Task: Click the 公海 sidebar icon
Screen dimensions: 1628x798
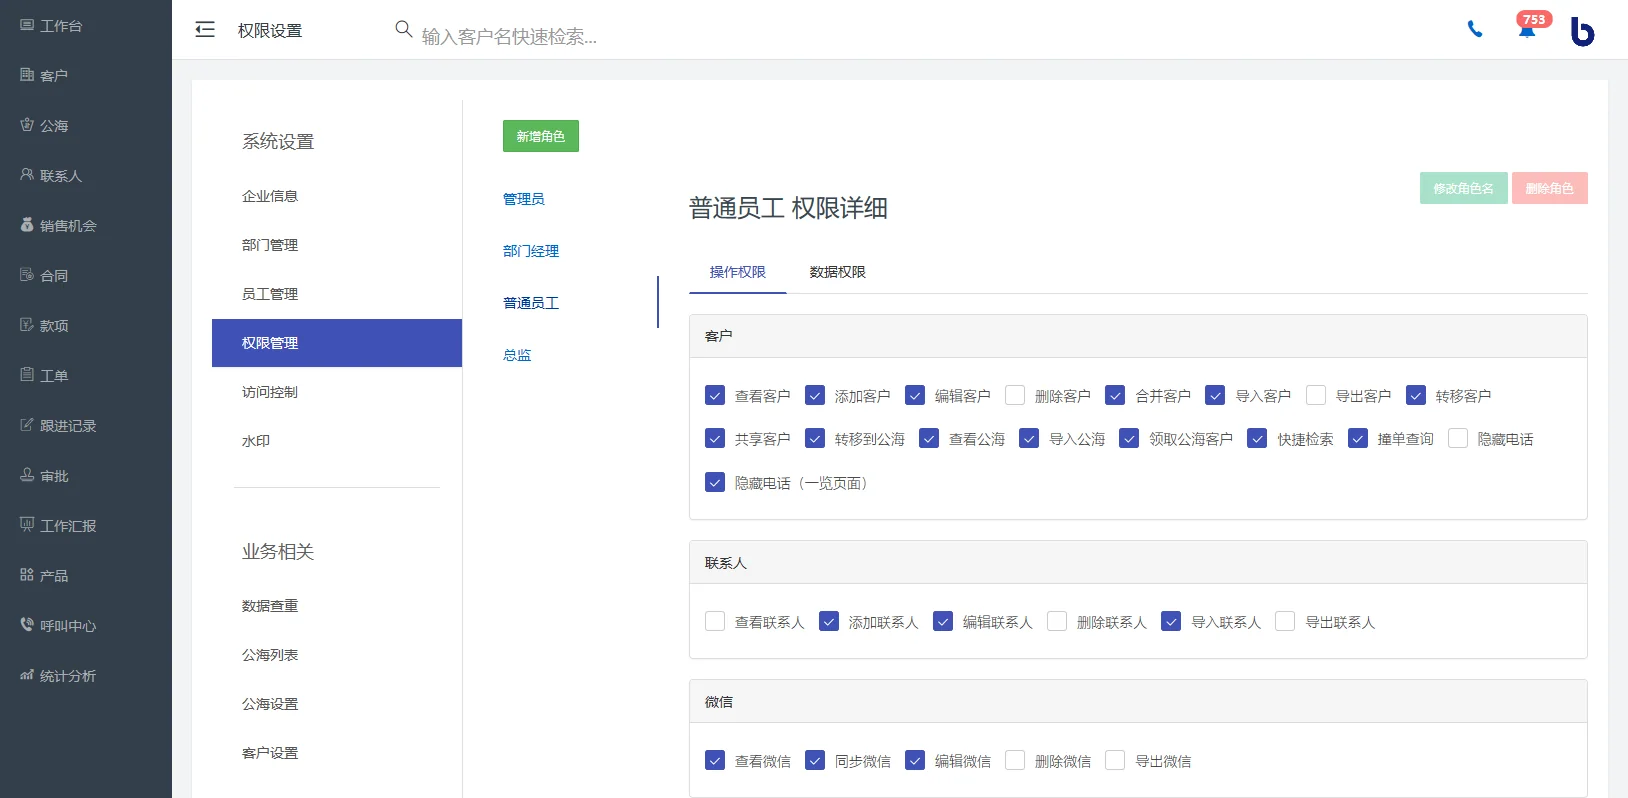Action: (x=27, y=125)
